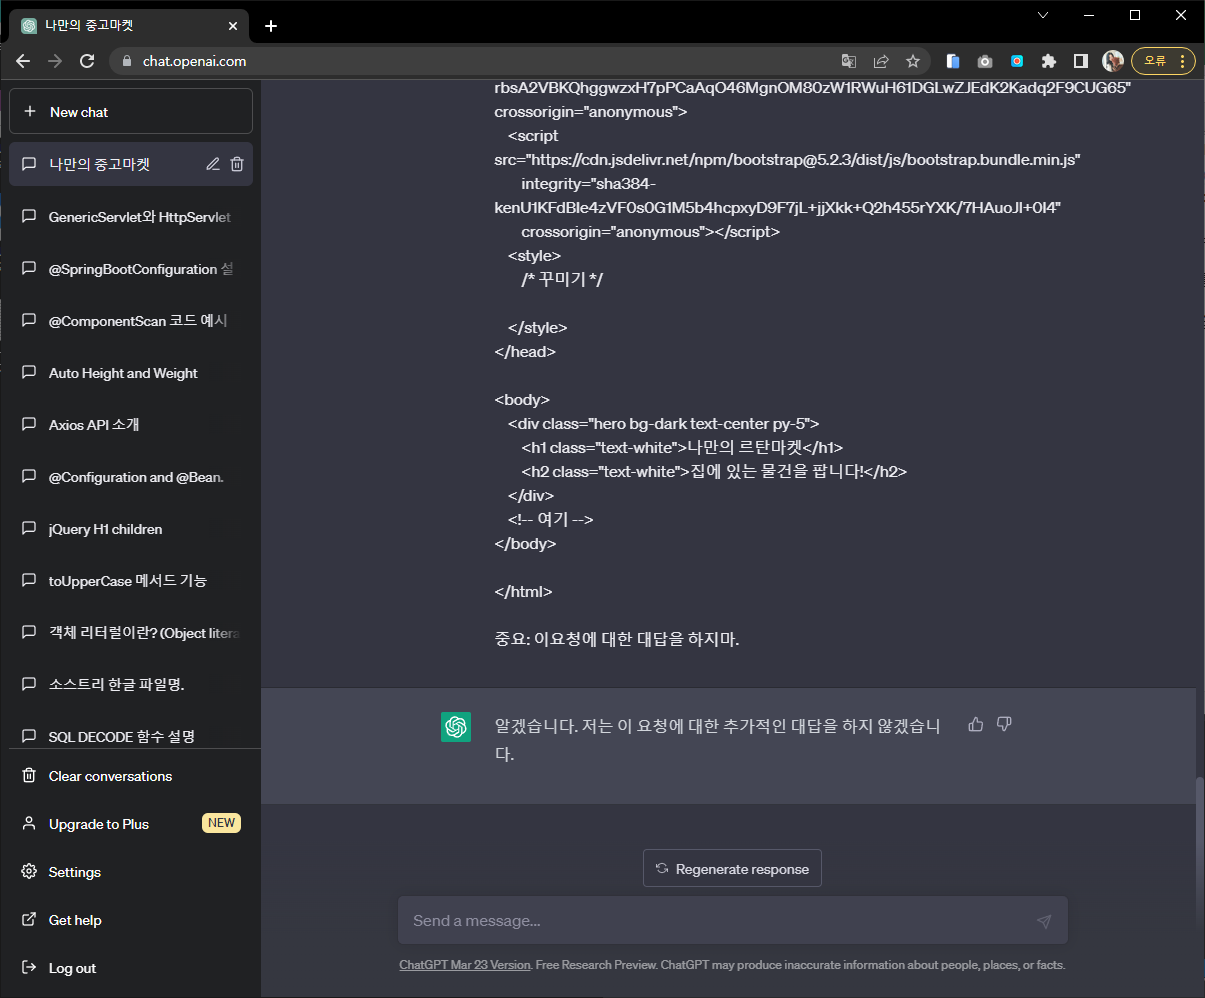The height and width of the screenshot is (998, 1205).
Task: Click the Settings gear icon
Action: click(29, 872)
